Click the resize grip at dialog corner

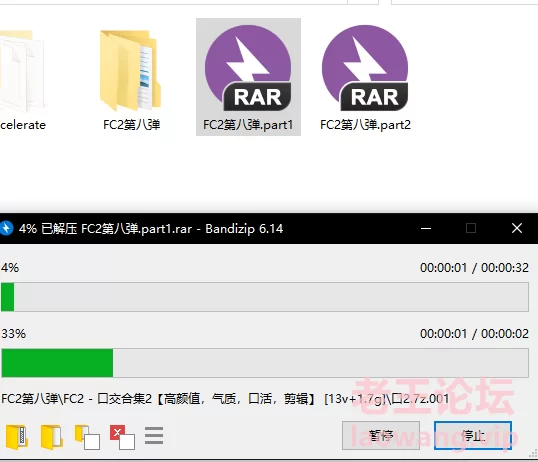point(533,454)
